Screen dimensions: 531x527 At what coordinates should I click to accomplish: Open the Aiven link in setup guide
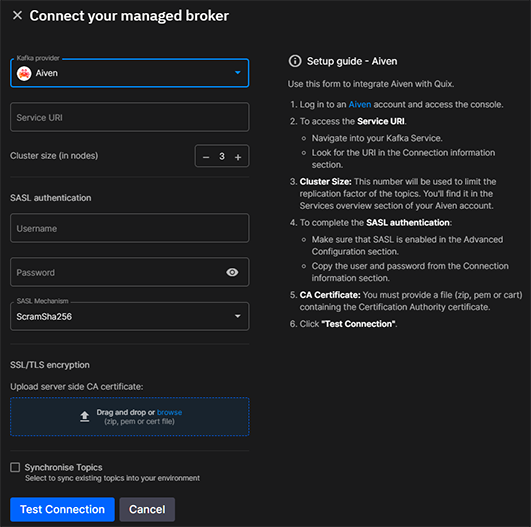coord(360,104)
